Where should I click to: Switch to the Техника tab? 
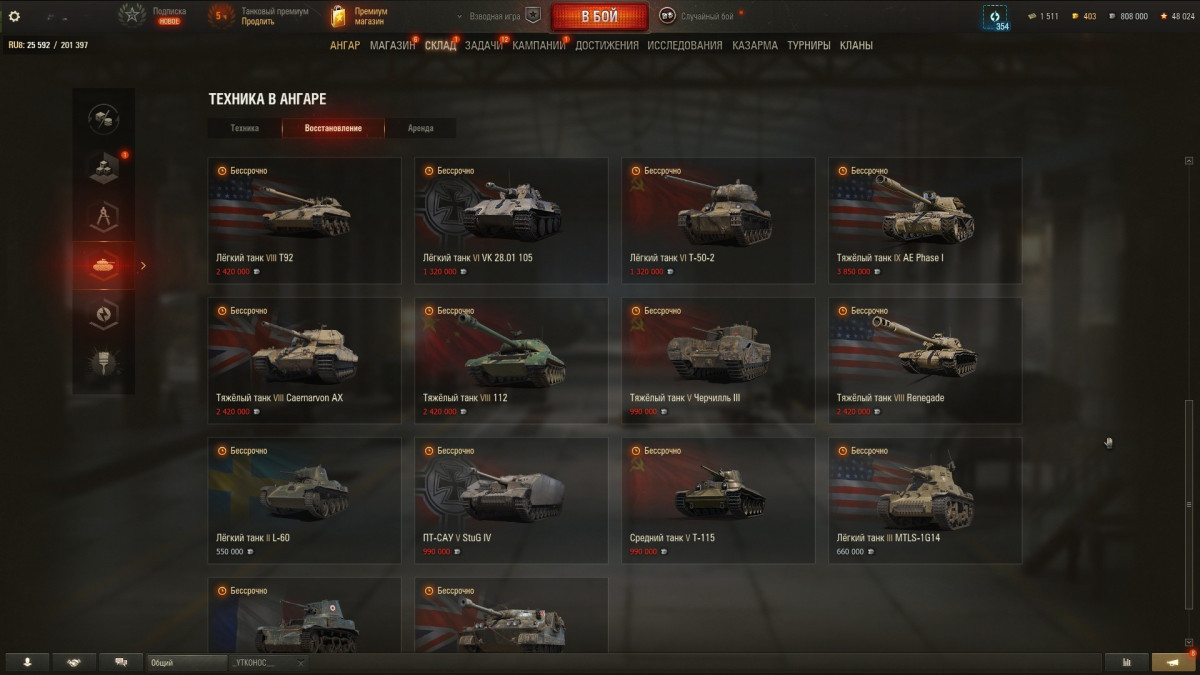tap(245, 128)
